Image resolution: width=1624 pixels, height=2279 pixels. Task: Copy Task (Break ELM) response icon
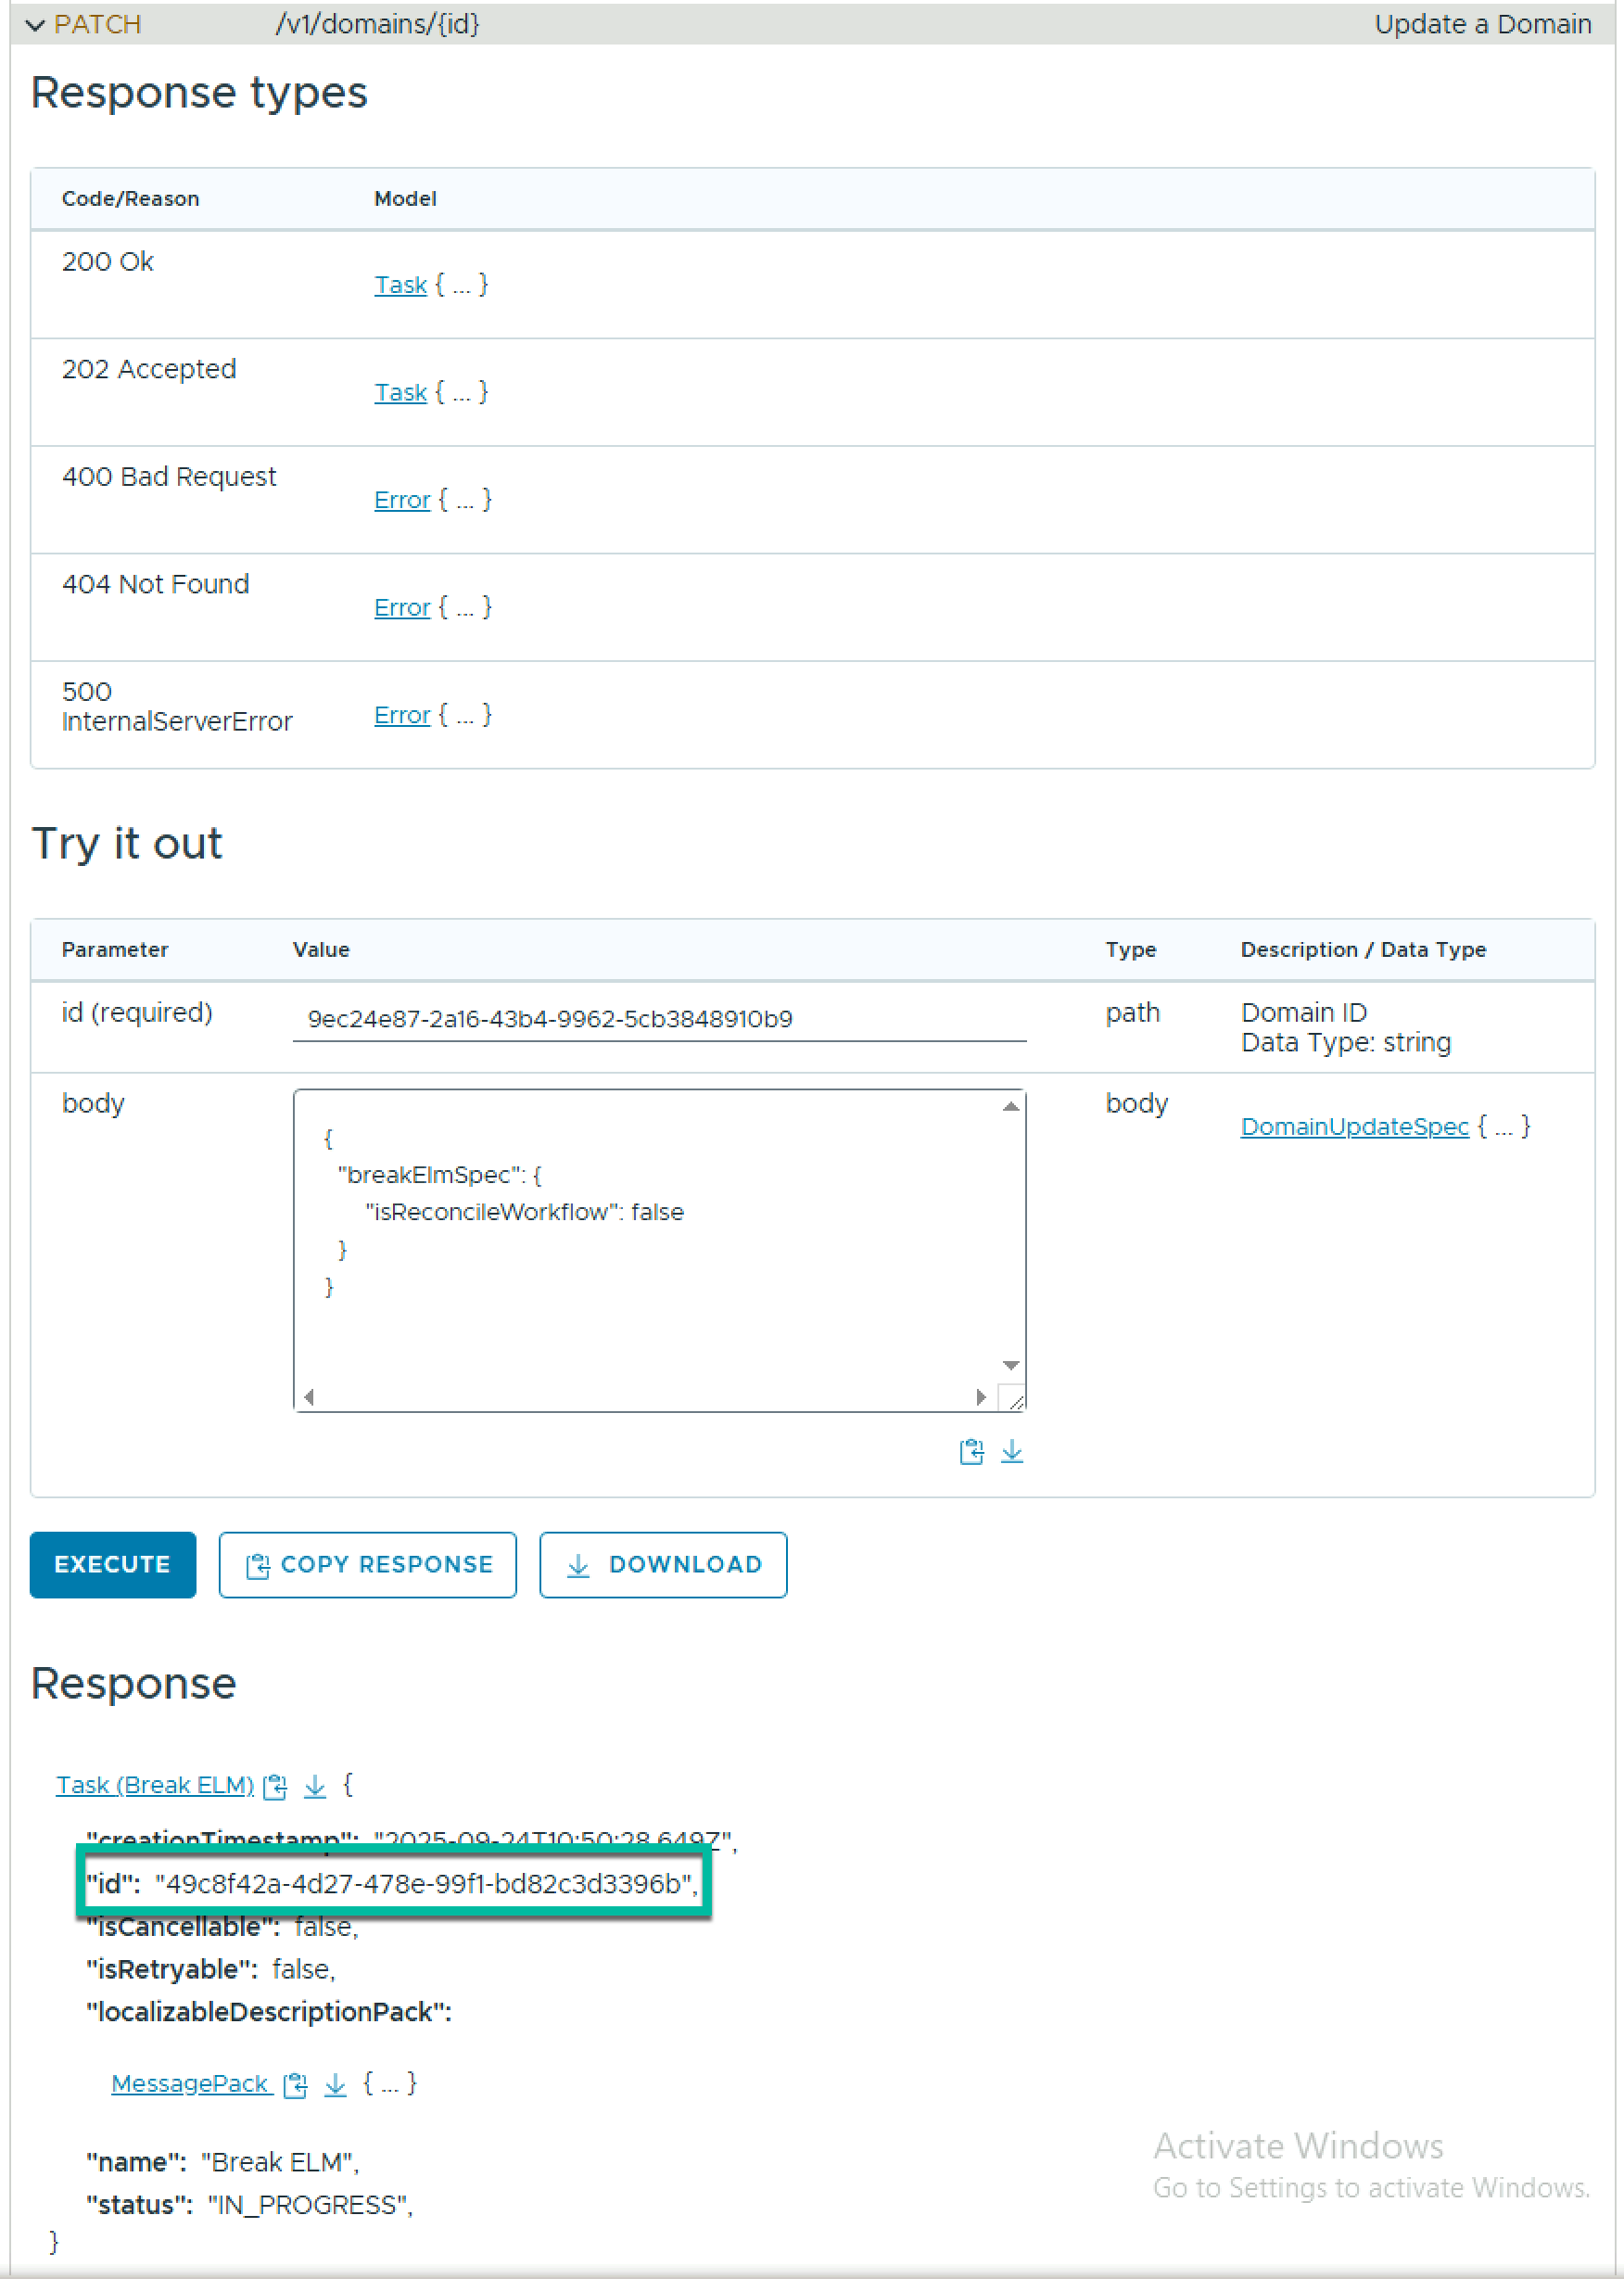[x=276, y=1786]
